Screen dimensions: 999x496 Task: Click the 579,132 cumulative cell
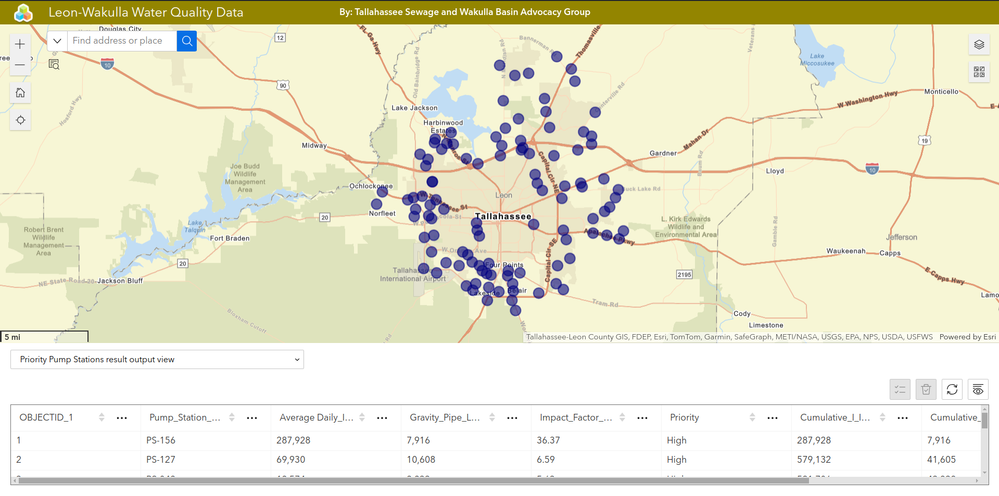856,460
